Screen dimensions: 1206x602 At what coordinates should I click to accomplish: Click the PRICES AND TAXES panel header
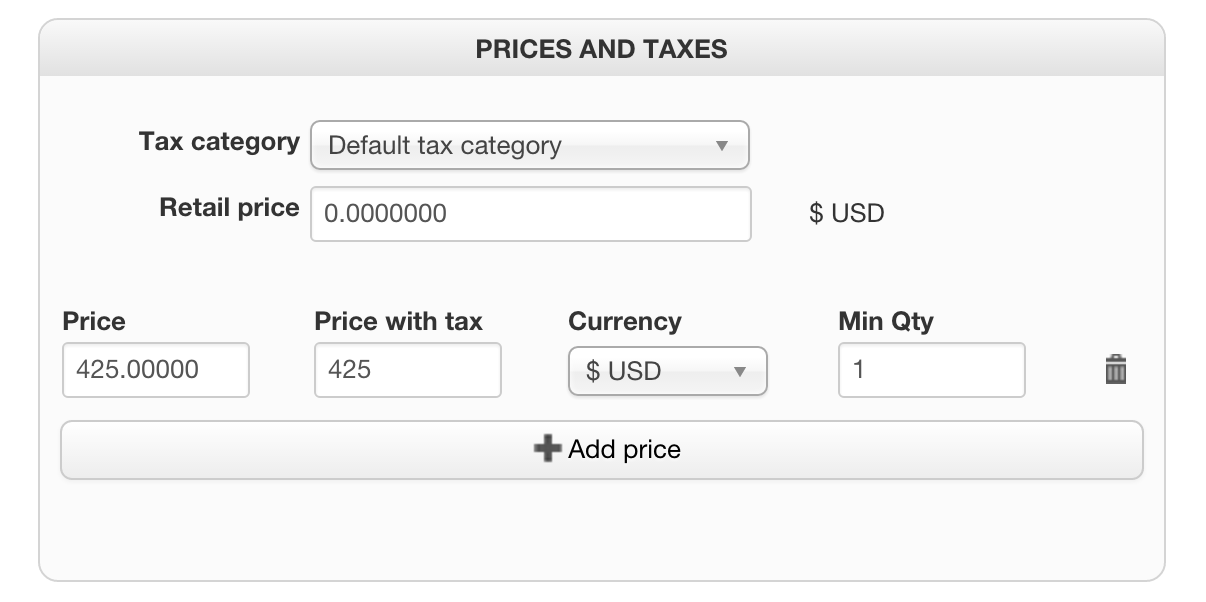(601, 49)
